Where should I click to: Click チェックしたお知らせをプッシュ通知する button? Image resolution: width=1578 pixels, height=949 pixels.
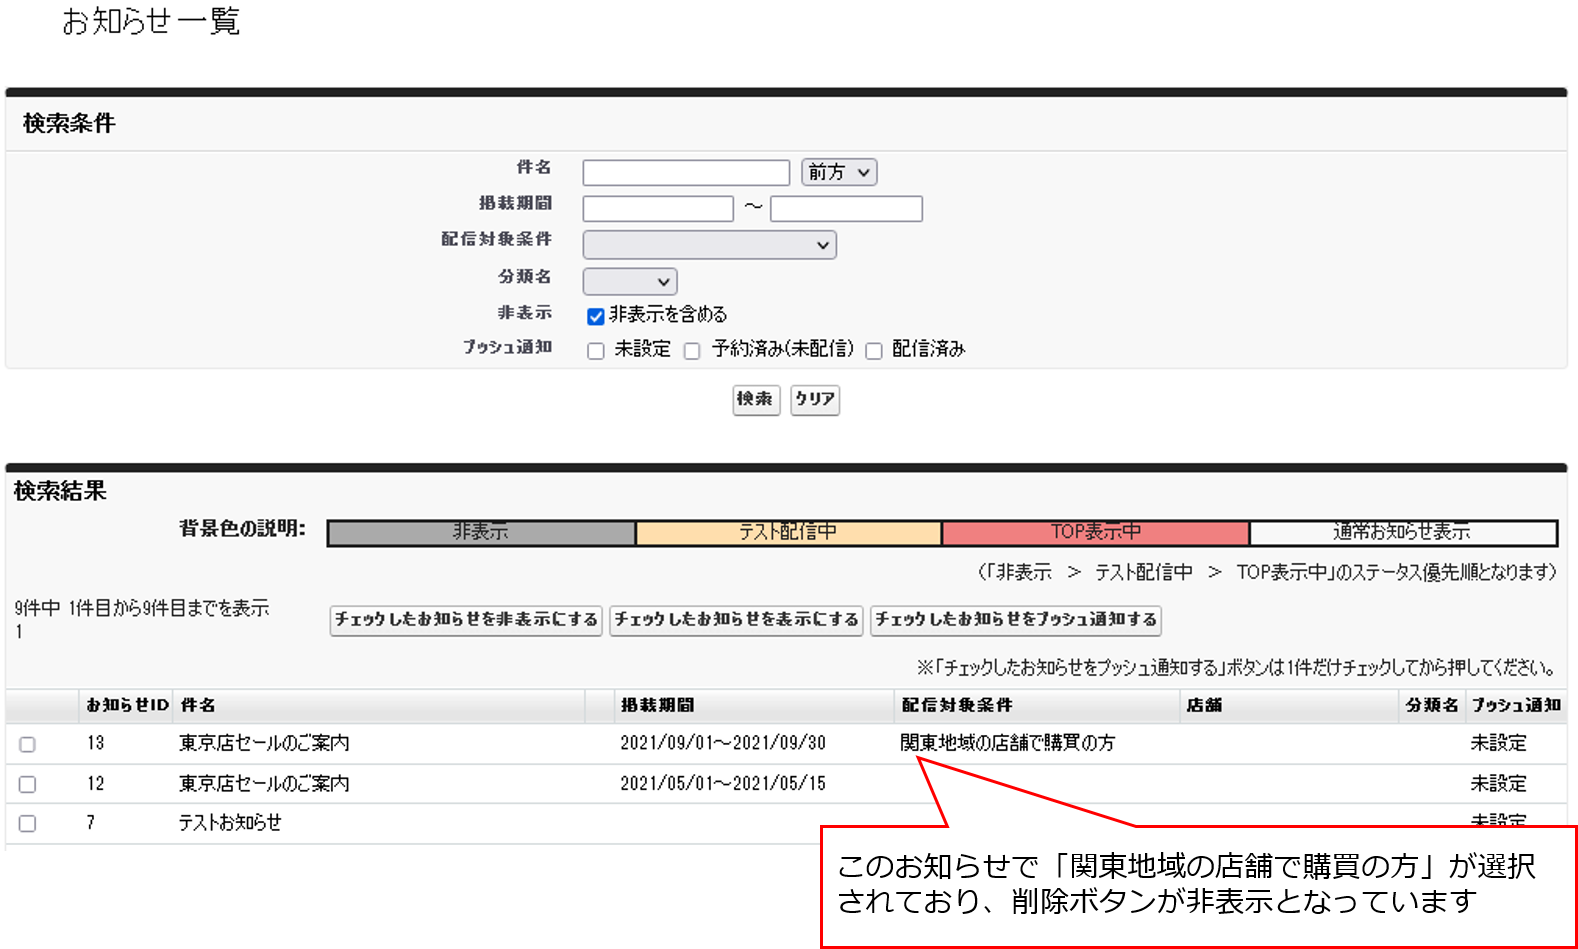[1015, 620]
